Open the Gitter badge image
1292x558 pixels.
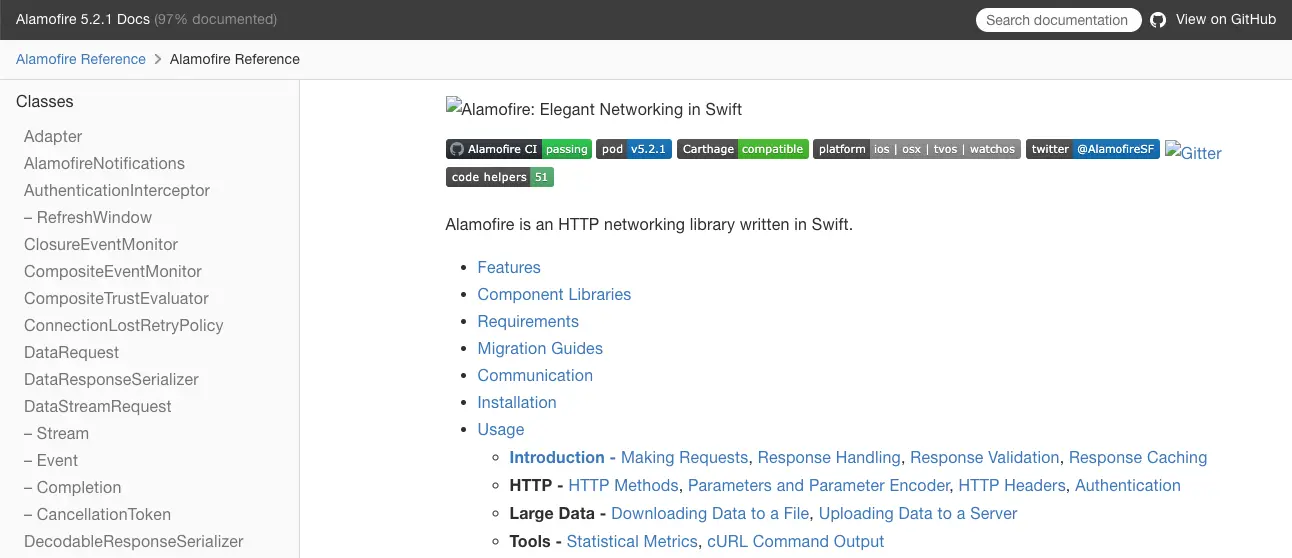click(x=1193, y=152)
